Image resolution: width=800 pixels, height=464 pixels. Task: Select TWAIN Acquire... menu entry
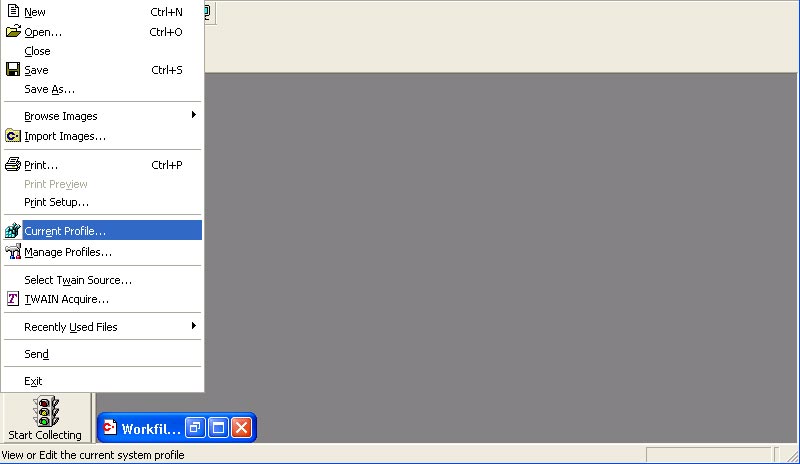pyautogui.click(x=102, y=299)
